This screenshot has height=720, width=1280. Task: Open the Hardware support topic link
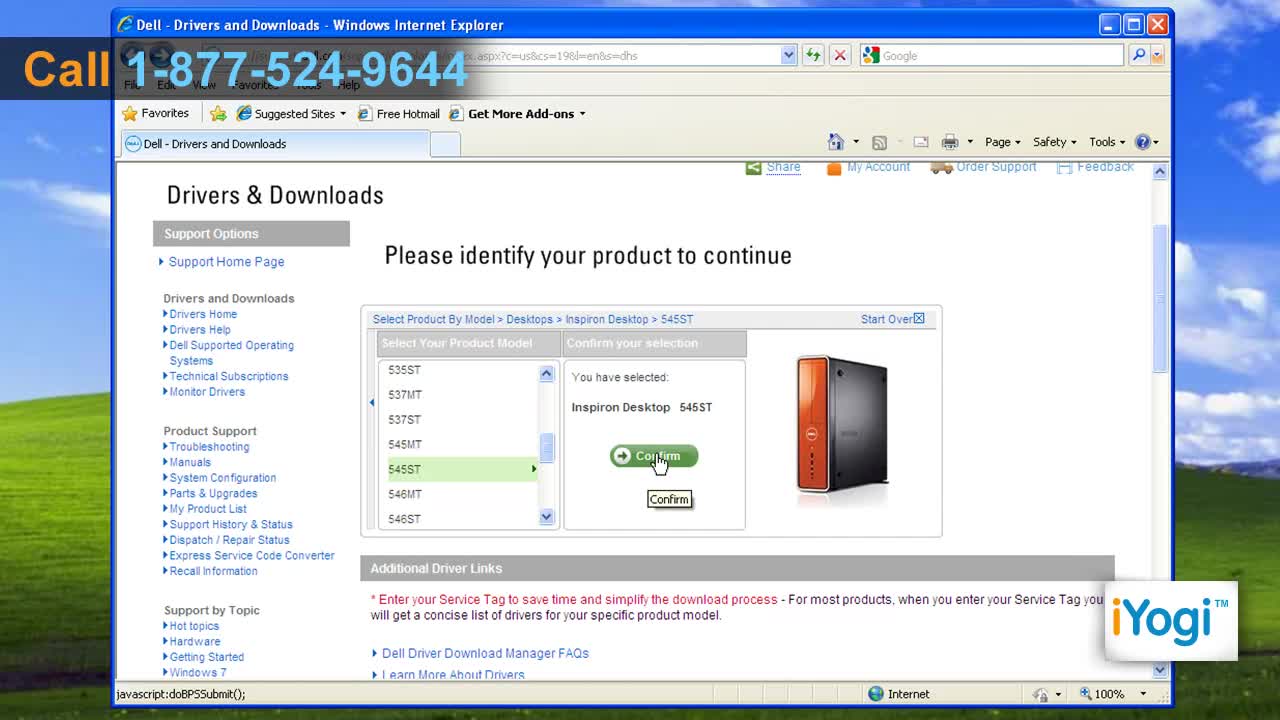pos(195,642)
